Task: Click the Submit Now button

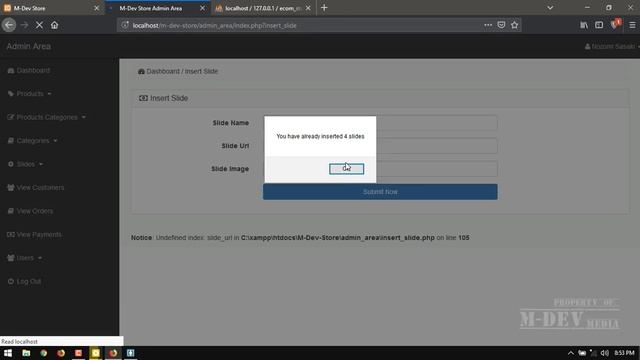Action: tap(380, 192)
